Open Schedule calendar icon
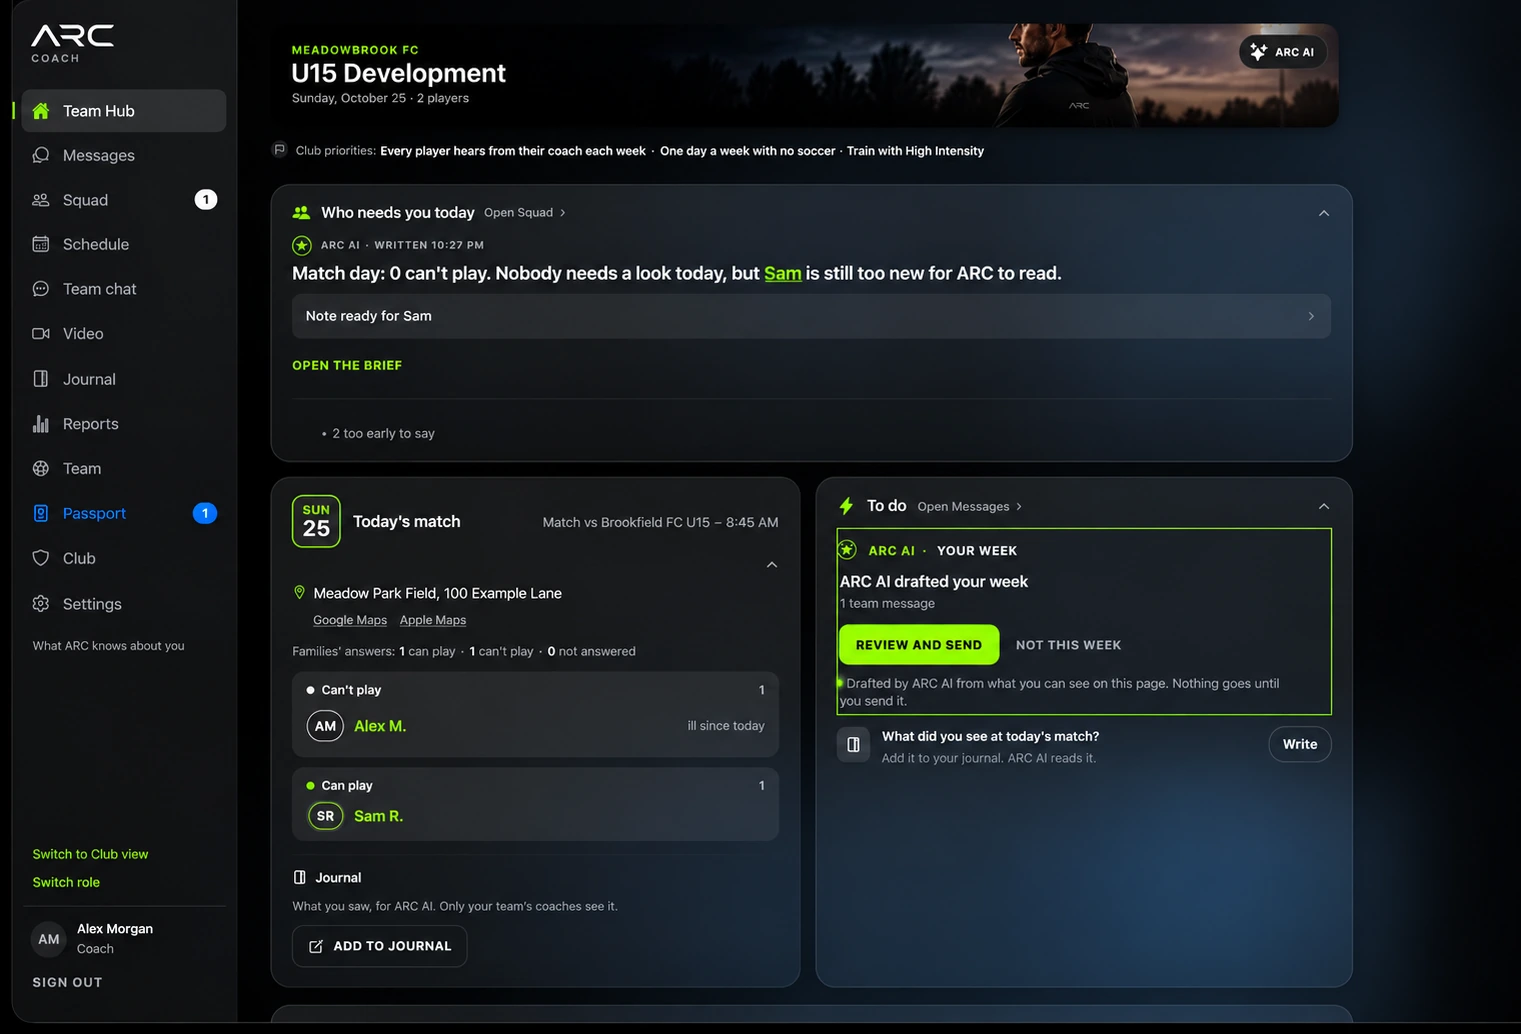 click(x=41, y=244)
